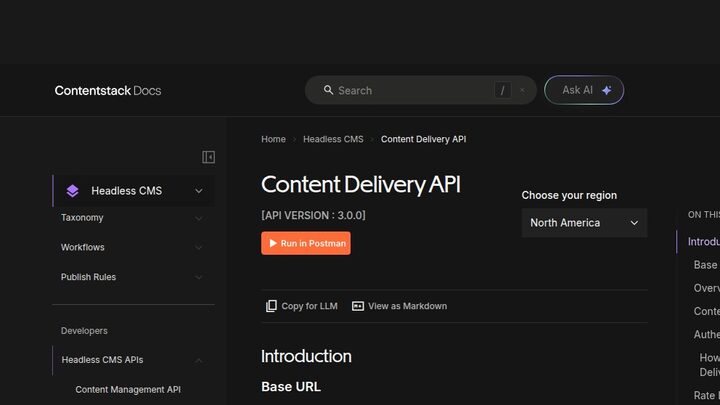Click the Base URL subheading
The height and width of the screenshot is (405, 720).
[291, 387]
